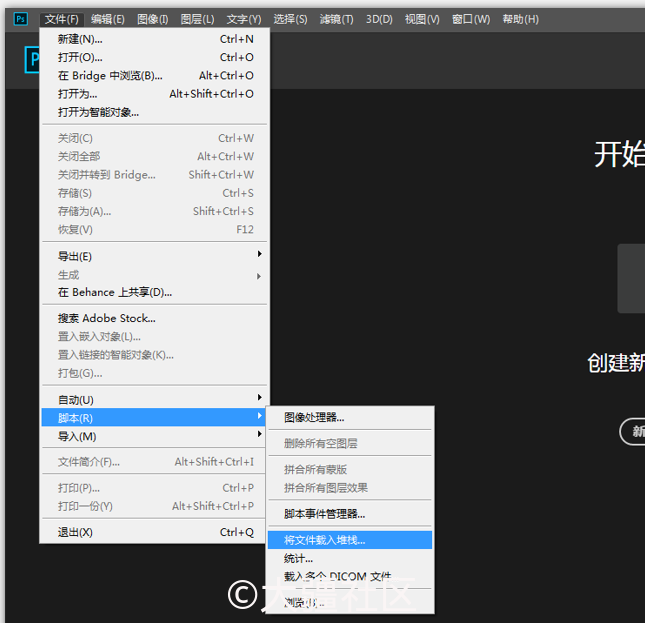Choose 搜索 Adobe Stock... entry

coord(155,318)
